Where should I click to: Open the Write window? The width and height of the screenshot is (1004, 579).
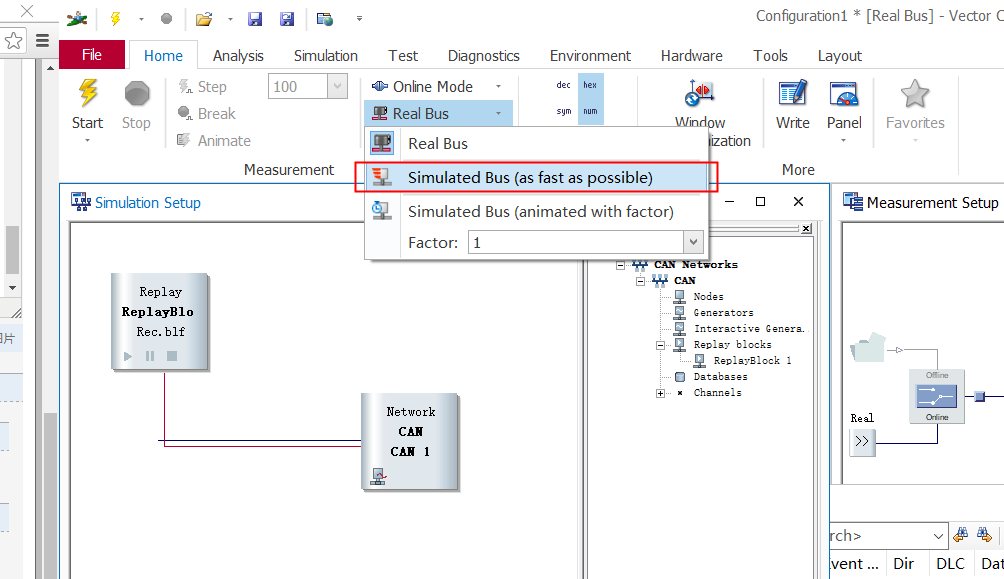793,106
